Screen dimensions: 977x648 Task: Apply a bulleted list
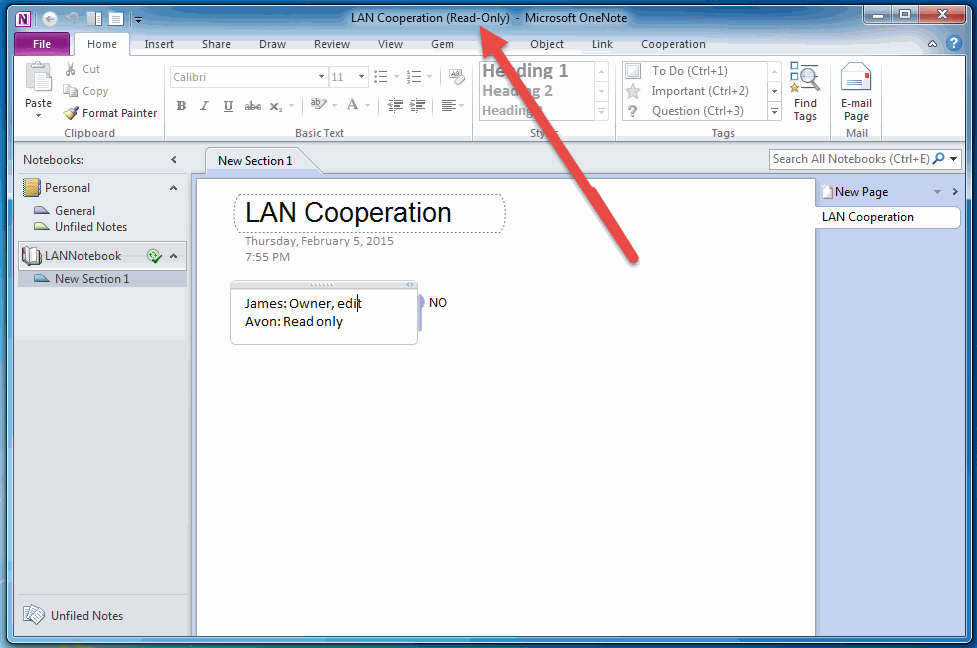click(x=380, y=77)
